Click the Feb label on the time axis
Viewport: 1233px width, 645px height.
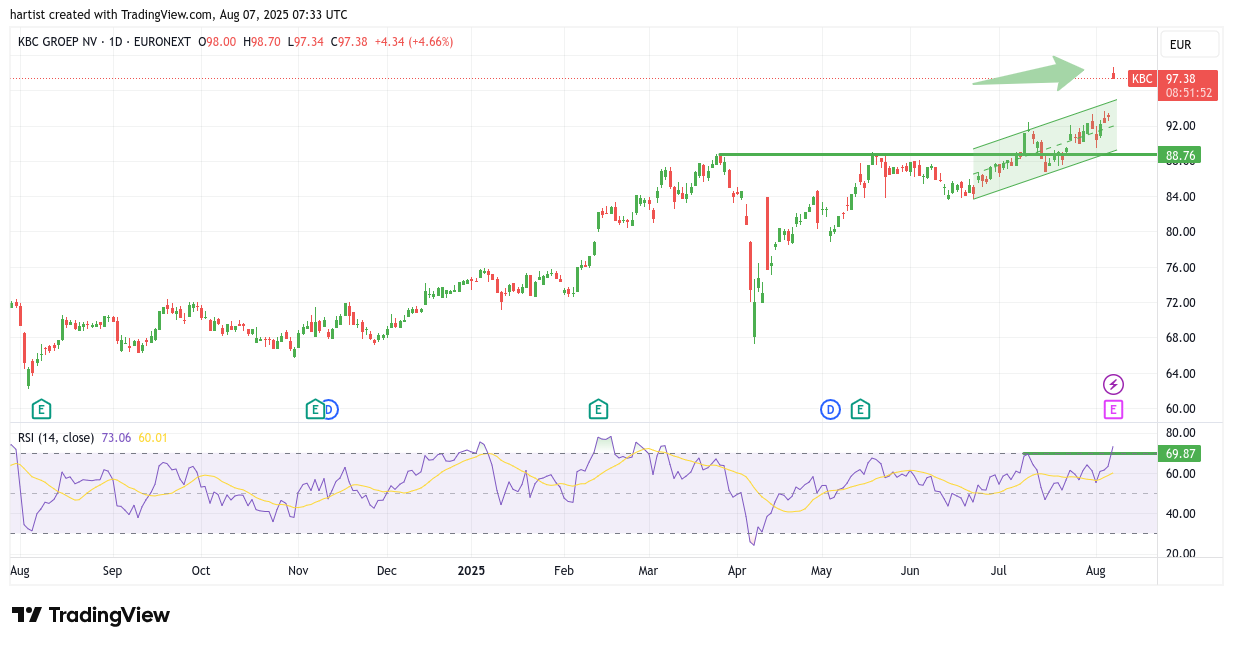point(564,571)
